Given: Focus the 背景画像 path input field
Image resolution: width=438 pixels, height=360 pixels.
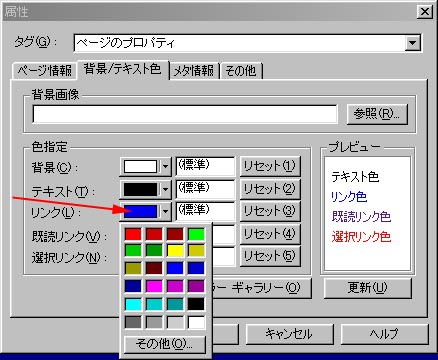Looking at the screenshot, I should pos(185,114).
